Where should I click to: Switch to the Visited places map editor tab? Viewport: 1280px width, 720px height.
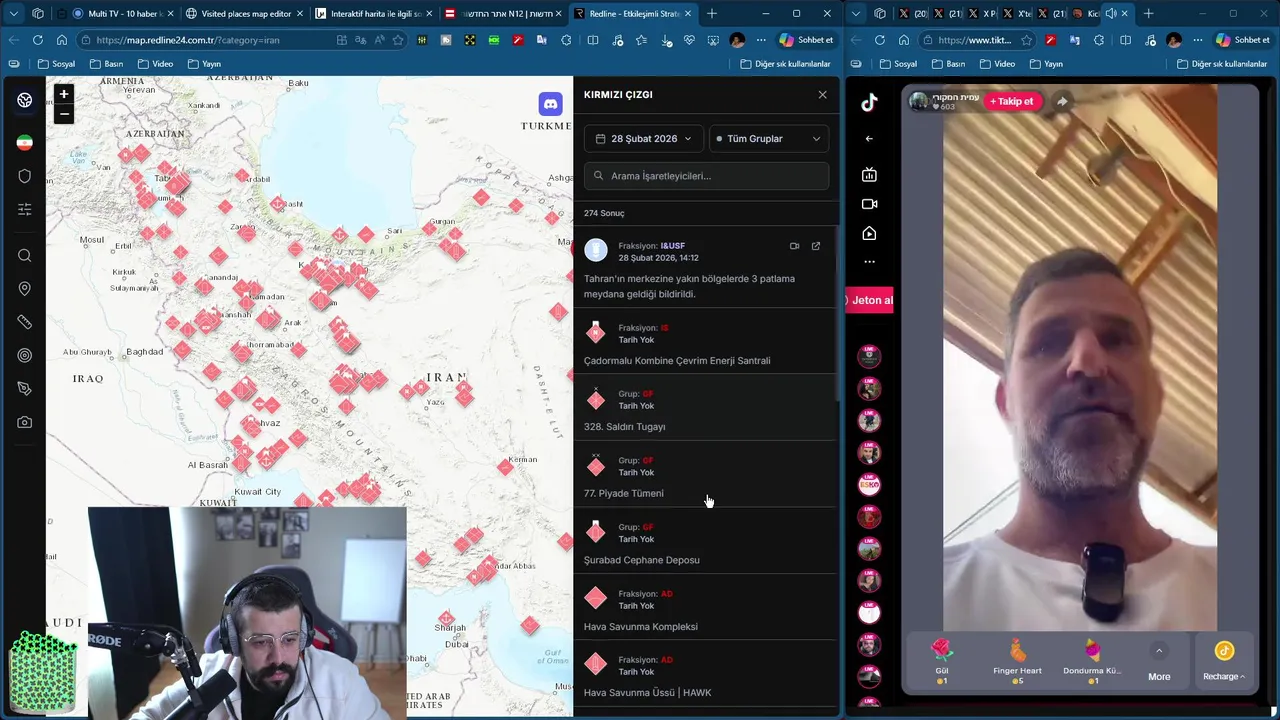243,14
